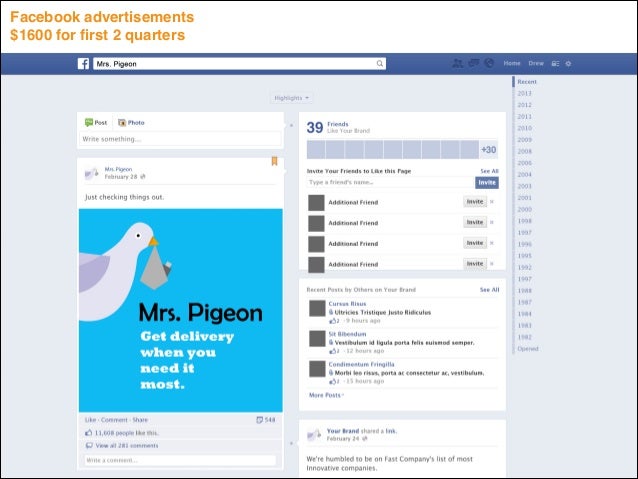Open the notifications globe icon
The height and width of the screenshot is (479, 638).
click(x=489, y=63)
